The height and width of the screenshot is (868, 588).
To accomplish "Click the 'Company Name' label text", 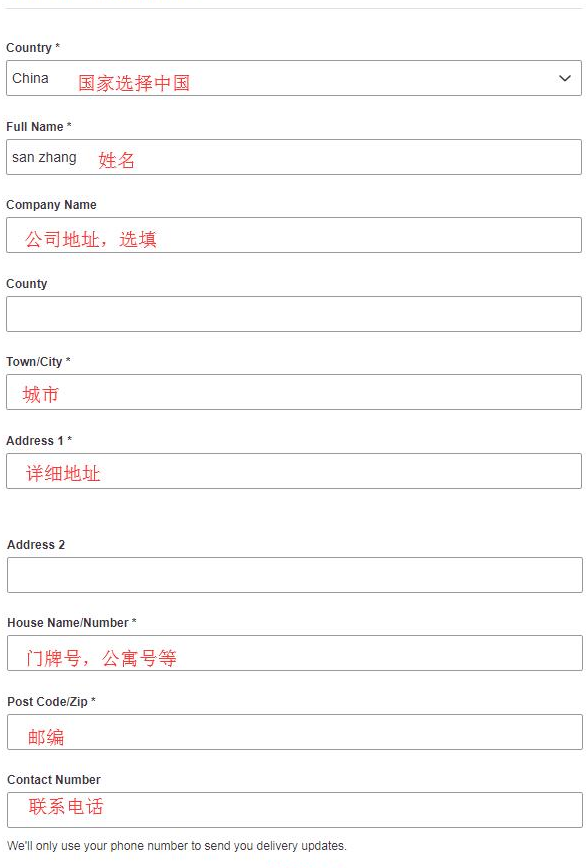I will click(51, 204).
